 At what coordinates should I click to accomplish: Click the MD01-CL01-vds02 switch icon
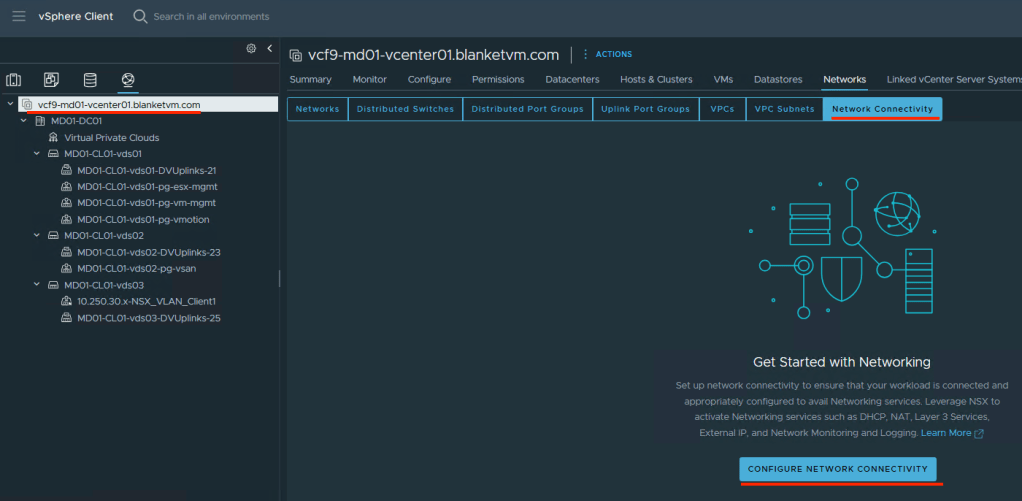53,236
